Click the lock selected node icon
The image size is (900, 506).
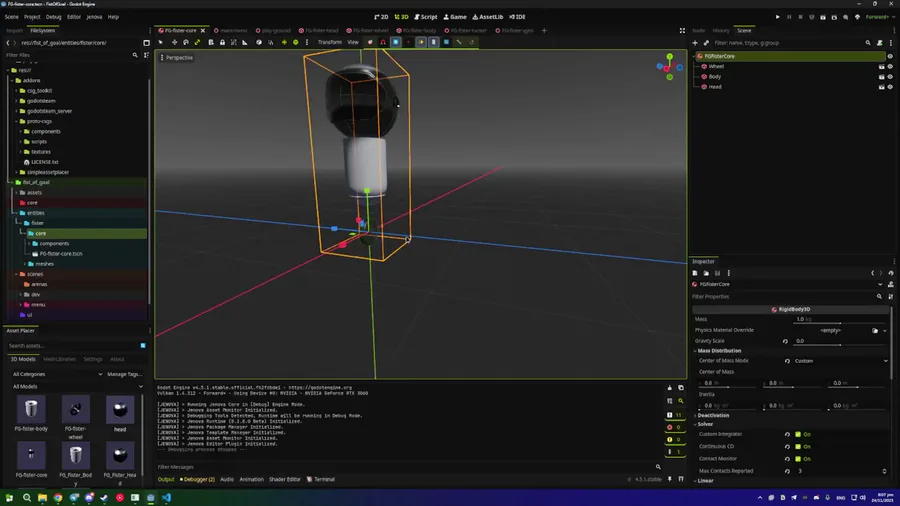pos(222,42)
